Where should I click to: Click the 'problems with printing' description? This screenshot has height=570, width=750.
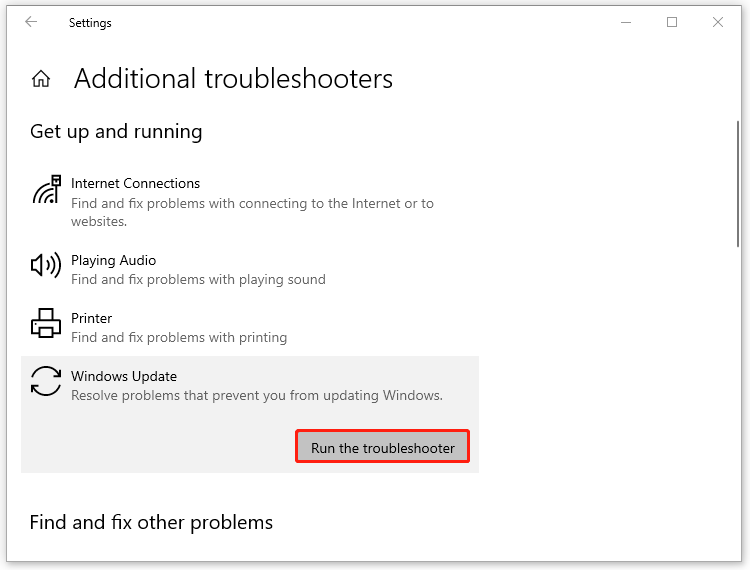point(179,338)
